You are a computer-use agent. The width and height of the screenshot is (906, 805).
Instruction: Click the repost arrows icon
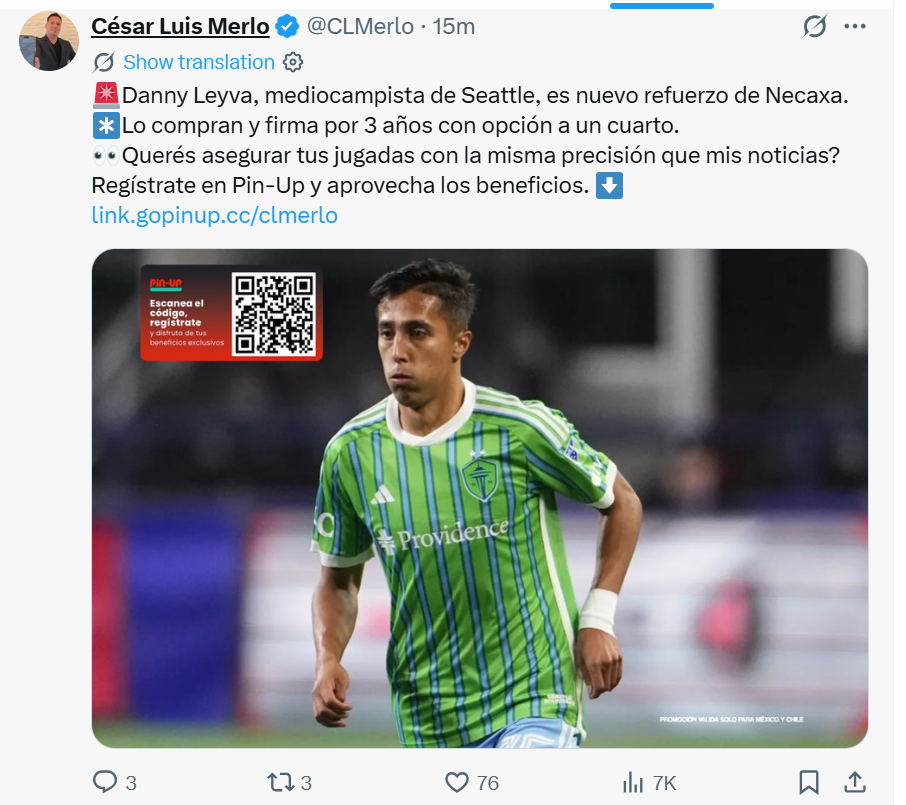click(x=280, y=782)
